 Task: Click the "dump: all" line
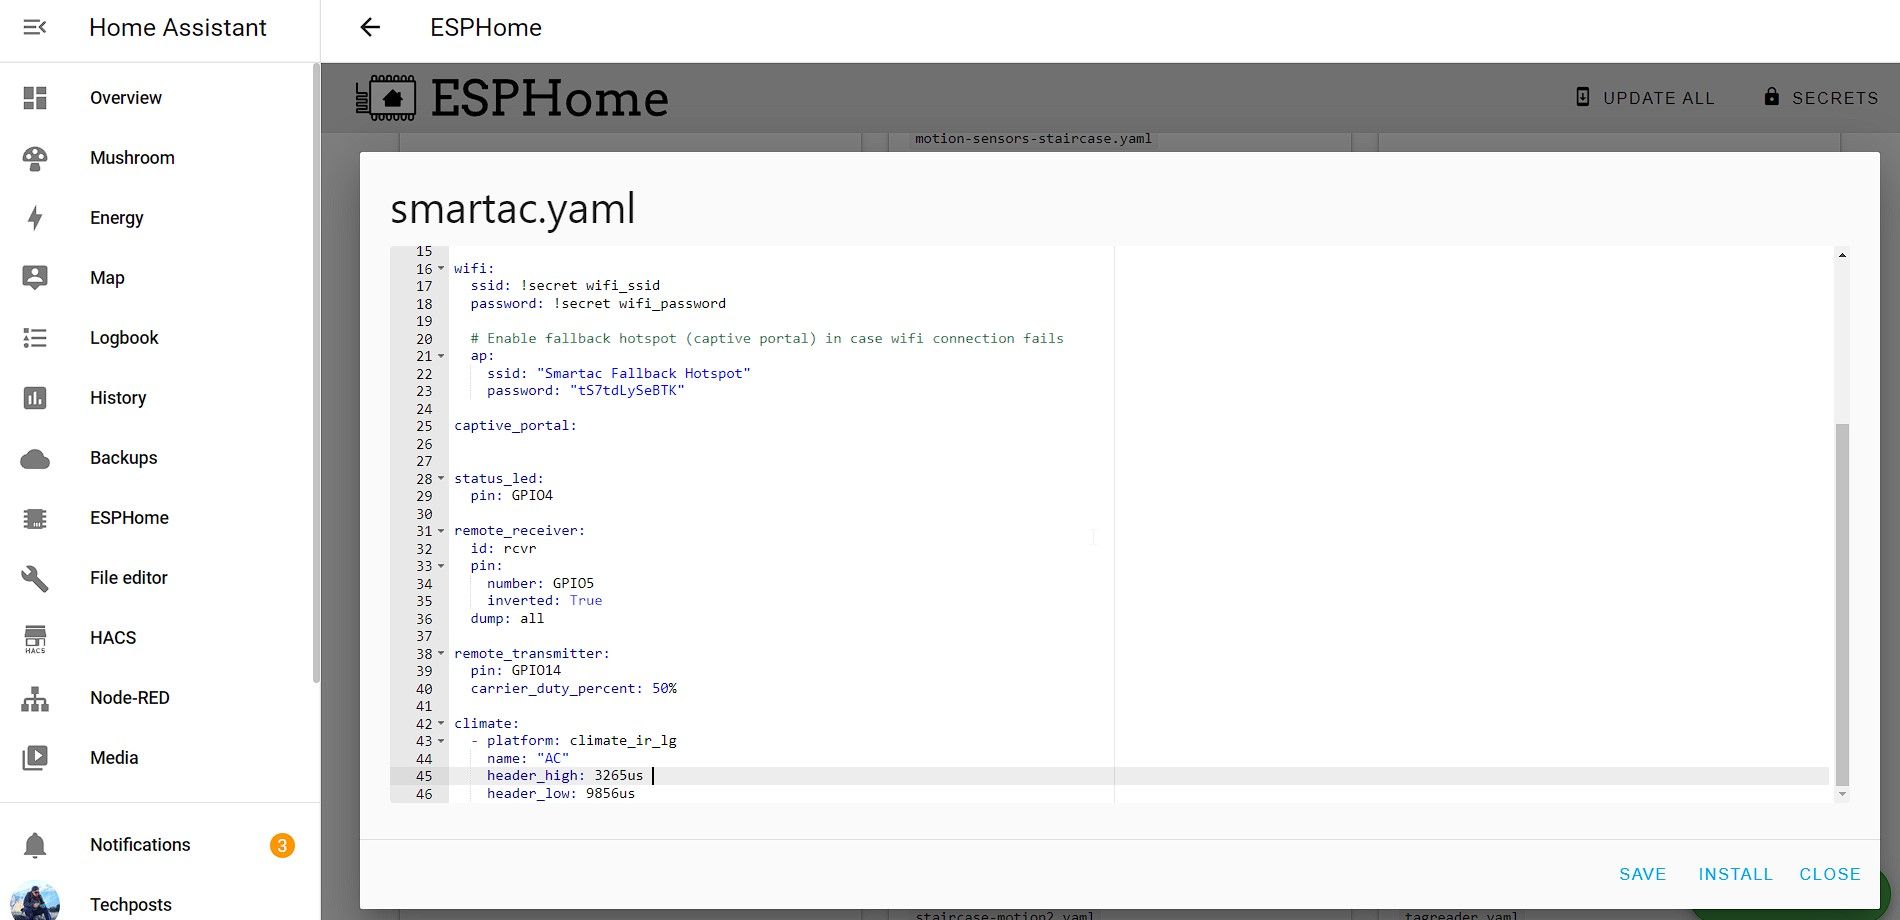click(507, 619)
